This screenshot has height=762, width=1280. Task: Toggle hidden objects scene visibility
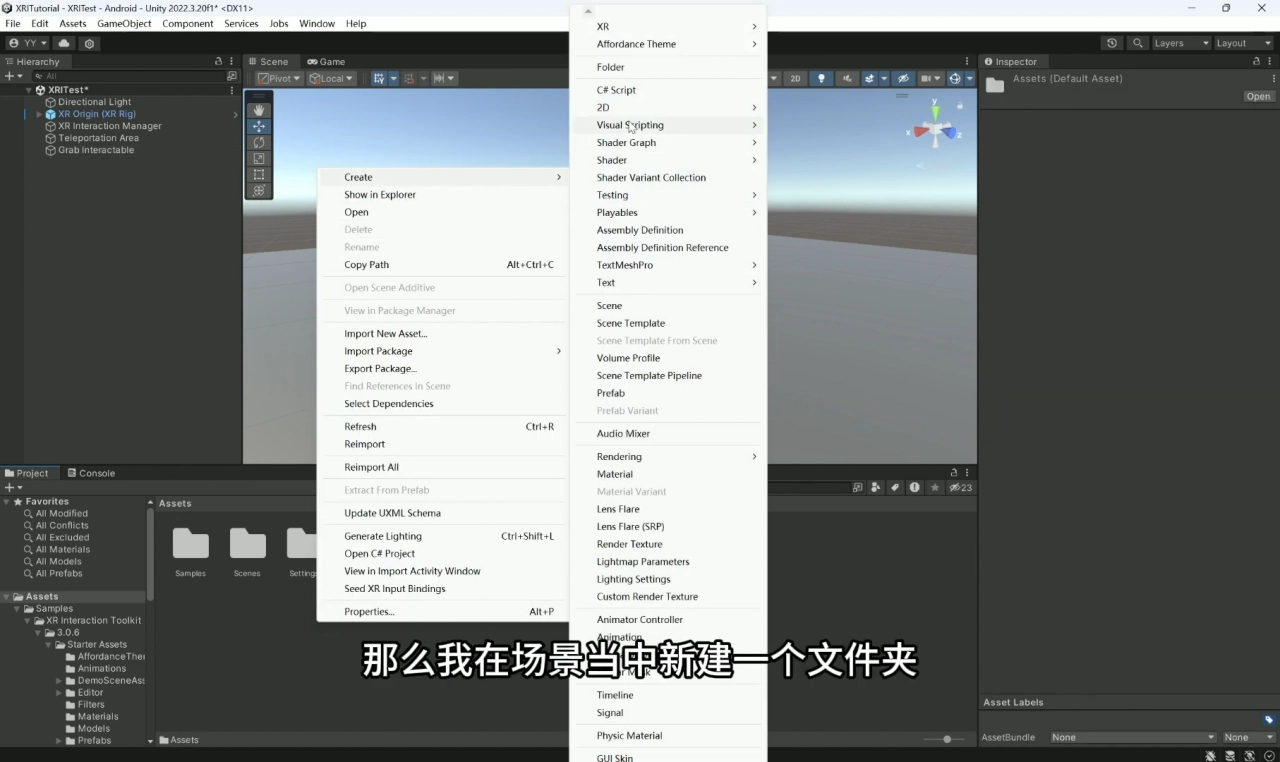click(x=902, y=78)
